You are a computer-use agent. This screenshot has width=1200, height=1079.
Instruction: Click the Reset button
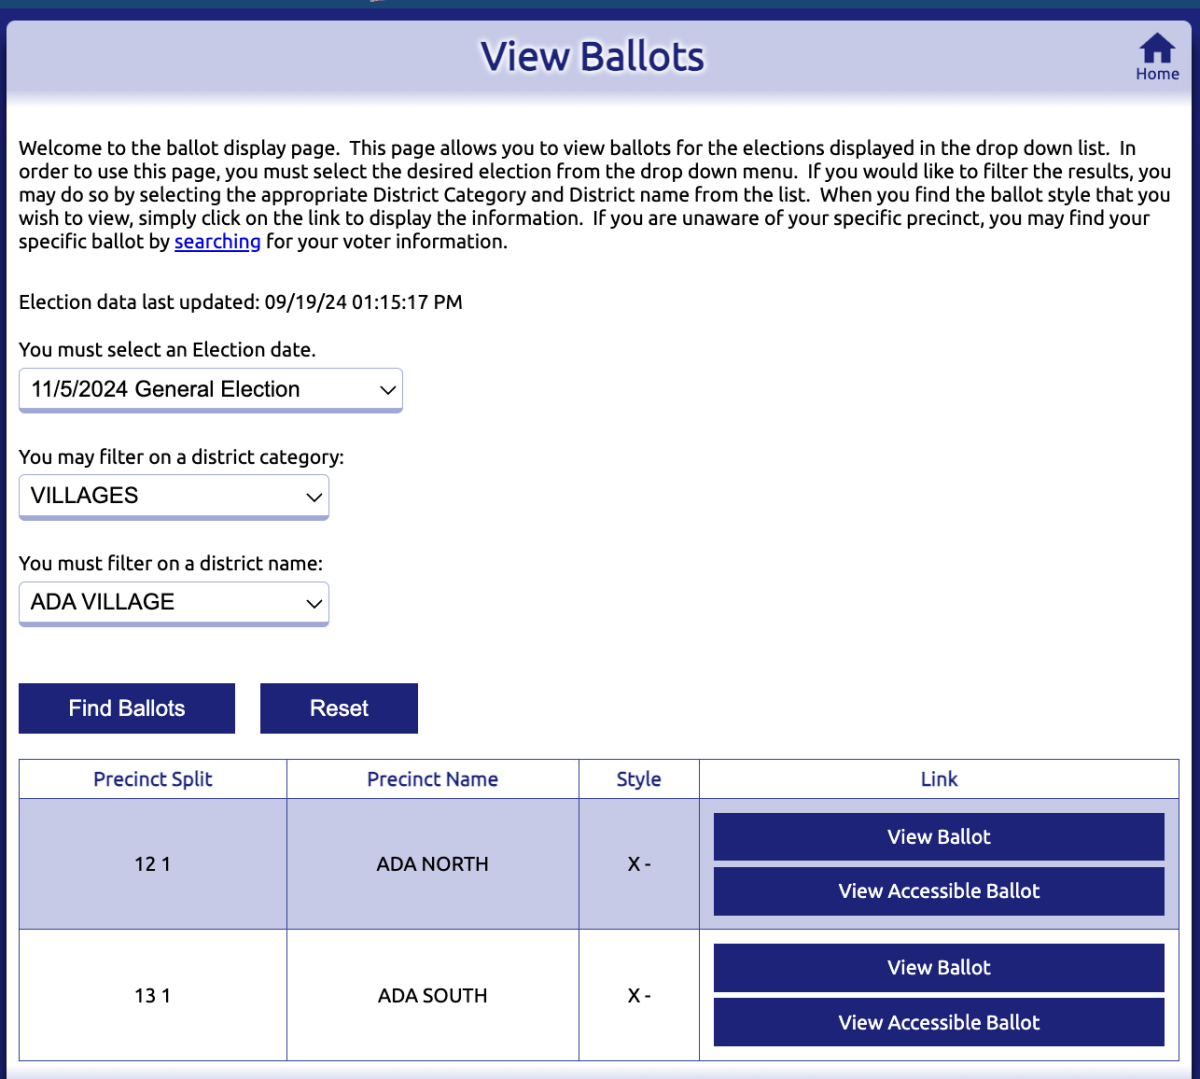click(338, 708)
